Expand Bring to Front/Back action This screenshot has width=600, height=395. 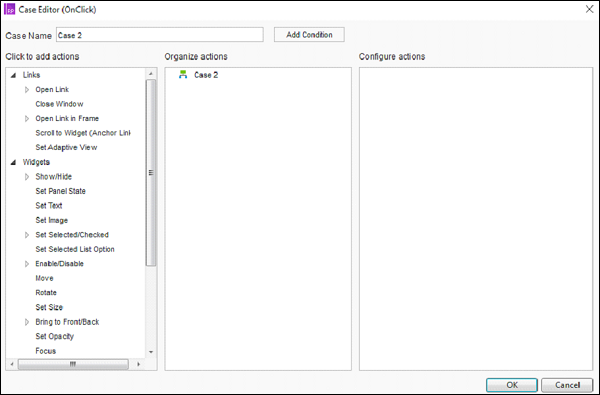click(x=27, y=322)
